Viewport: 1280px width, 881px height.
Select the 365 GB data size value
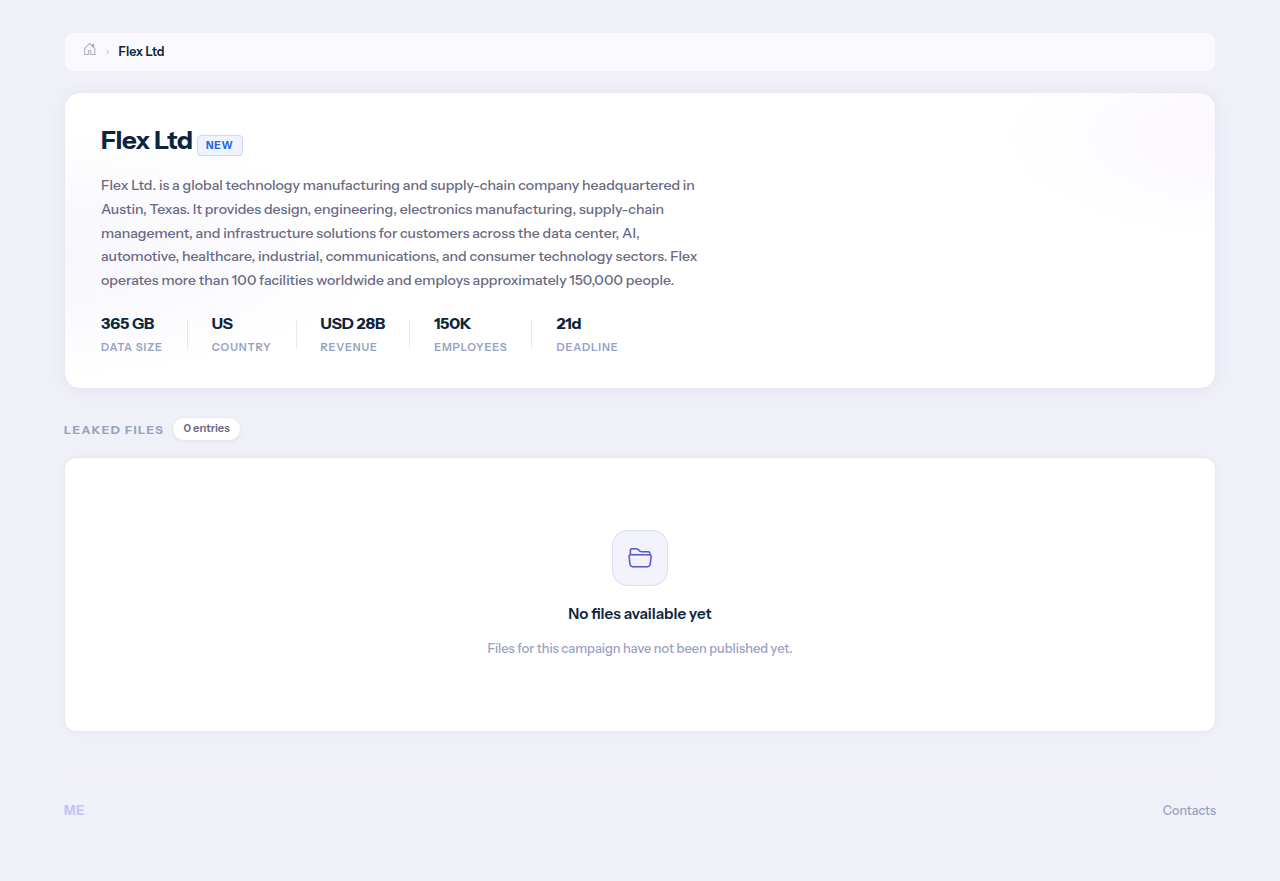pyautogui.click(x=128, y=324)
